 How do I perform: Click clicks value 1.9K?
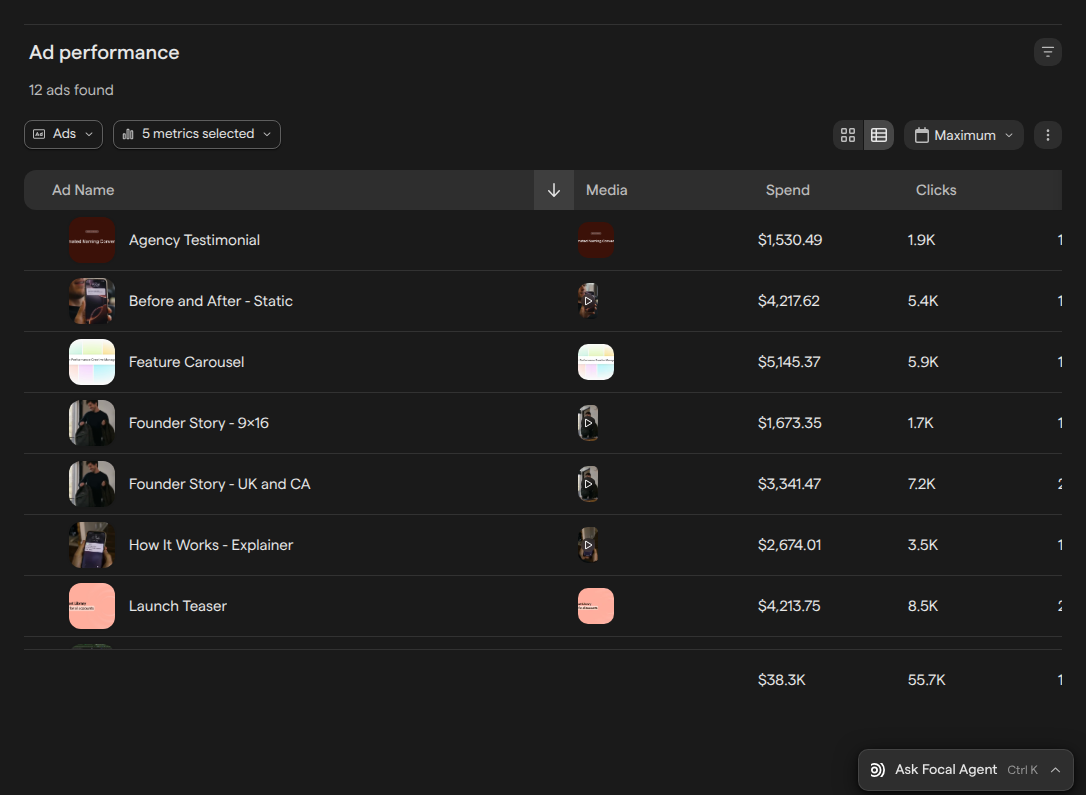click(922, 240)
